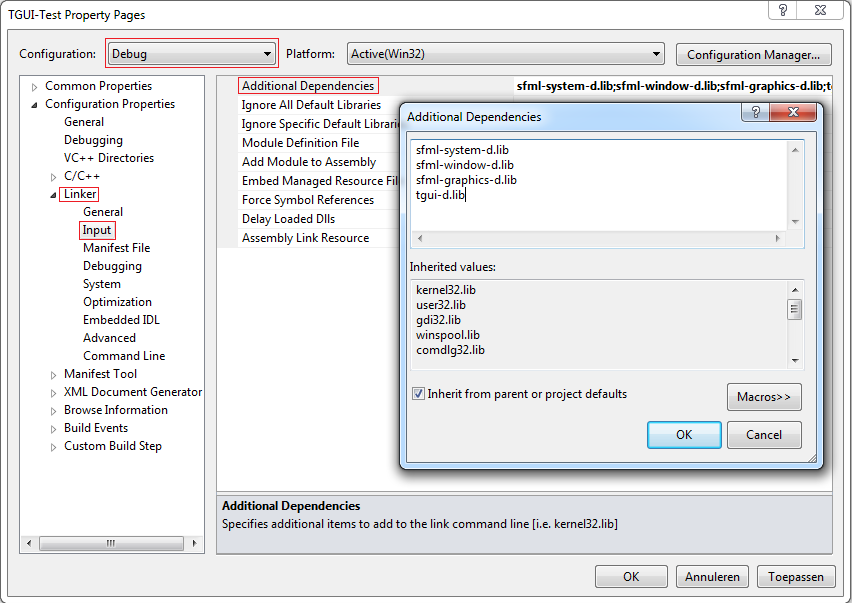Click kernel32.lib in Inherited values
The image size is (852, 603).
tap(446, 290)
